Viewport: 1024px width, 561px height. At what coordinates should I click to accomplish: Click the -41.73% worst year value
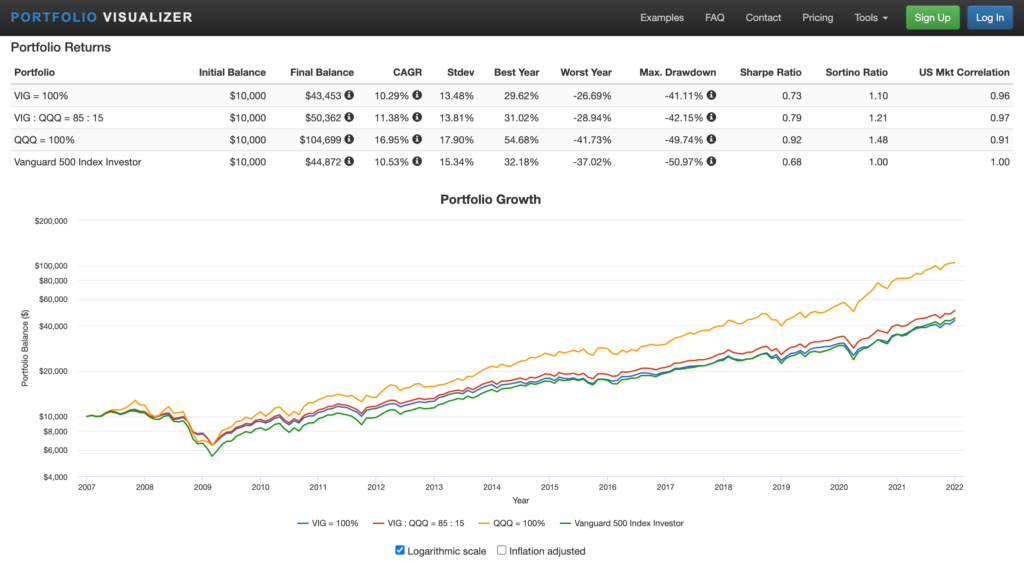(592, 140)
